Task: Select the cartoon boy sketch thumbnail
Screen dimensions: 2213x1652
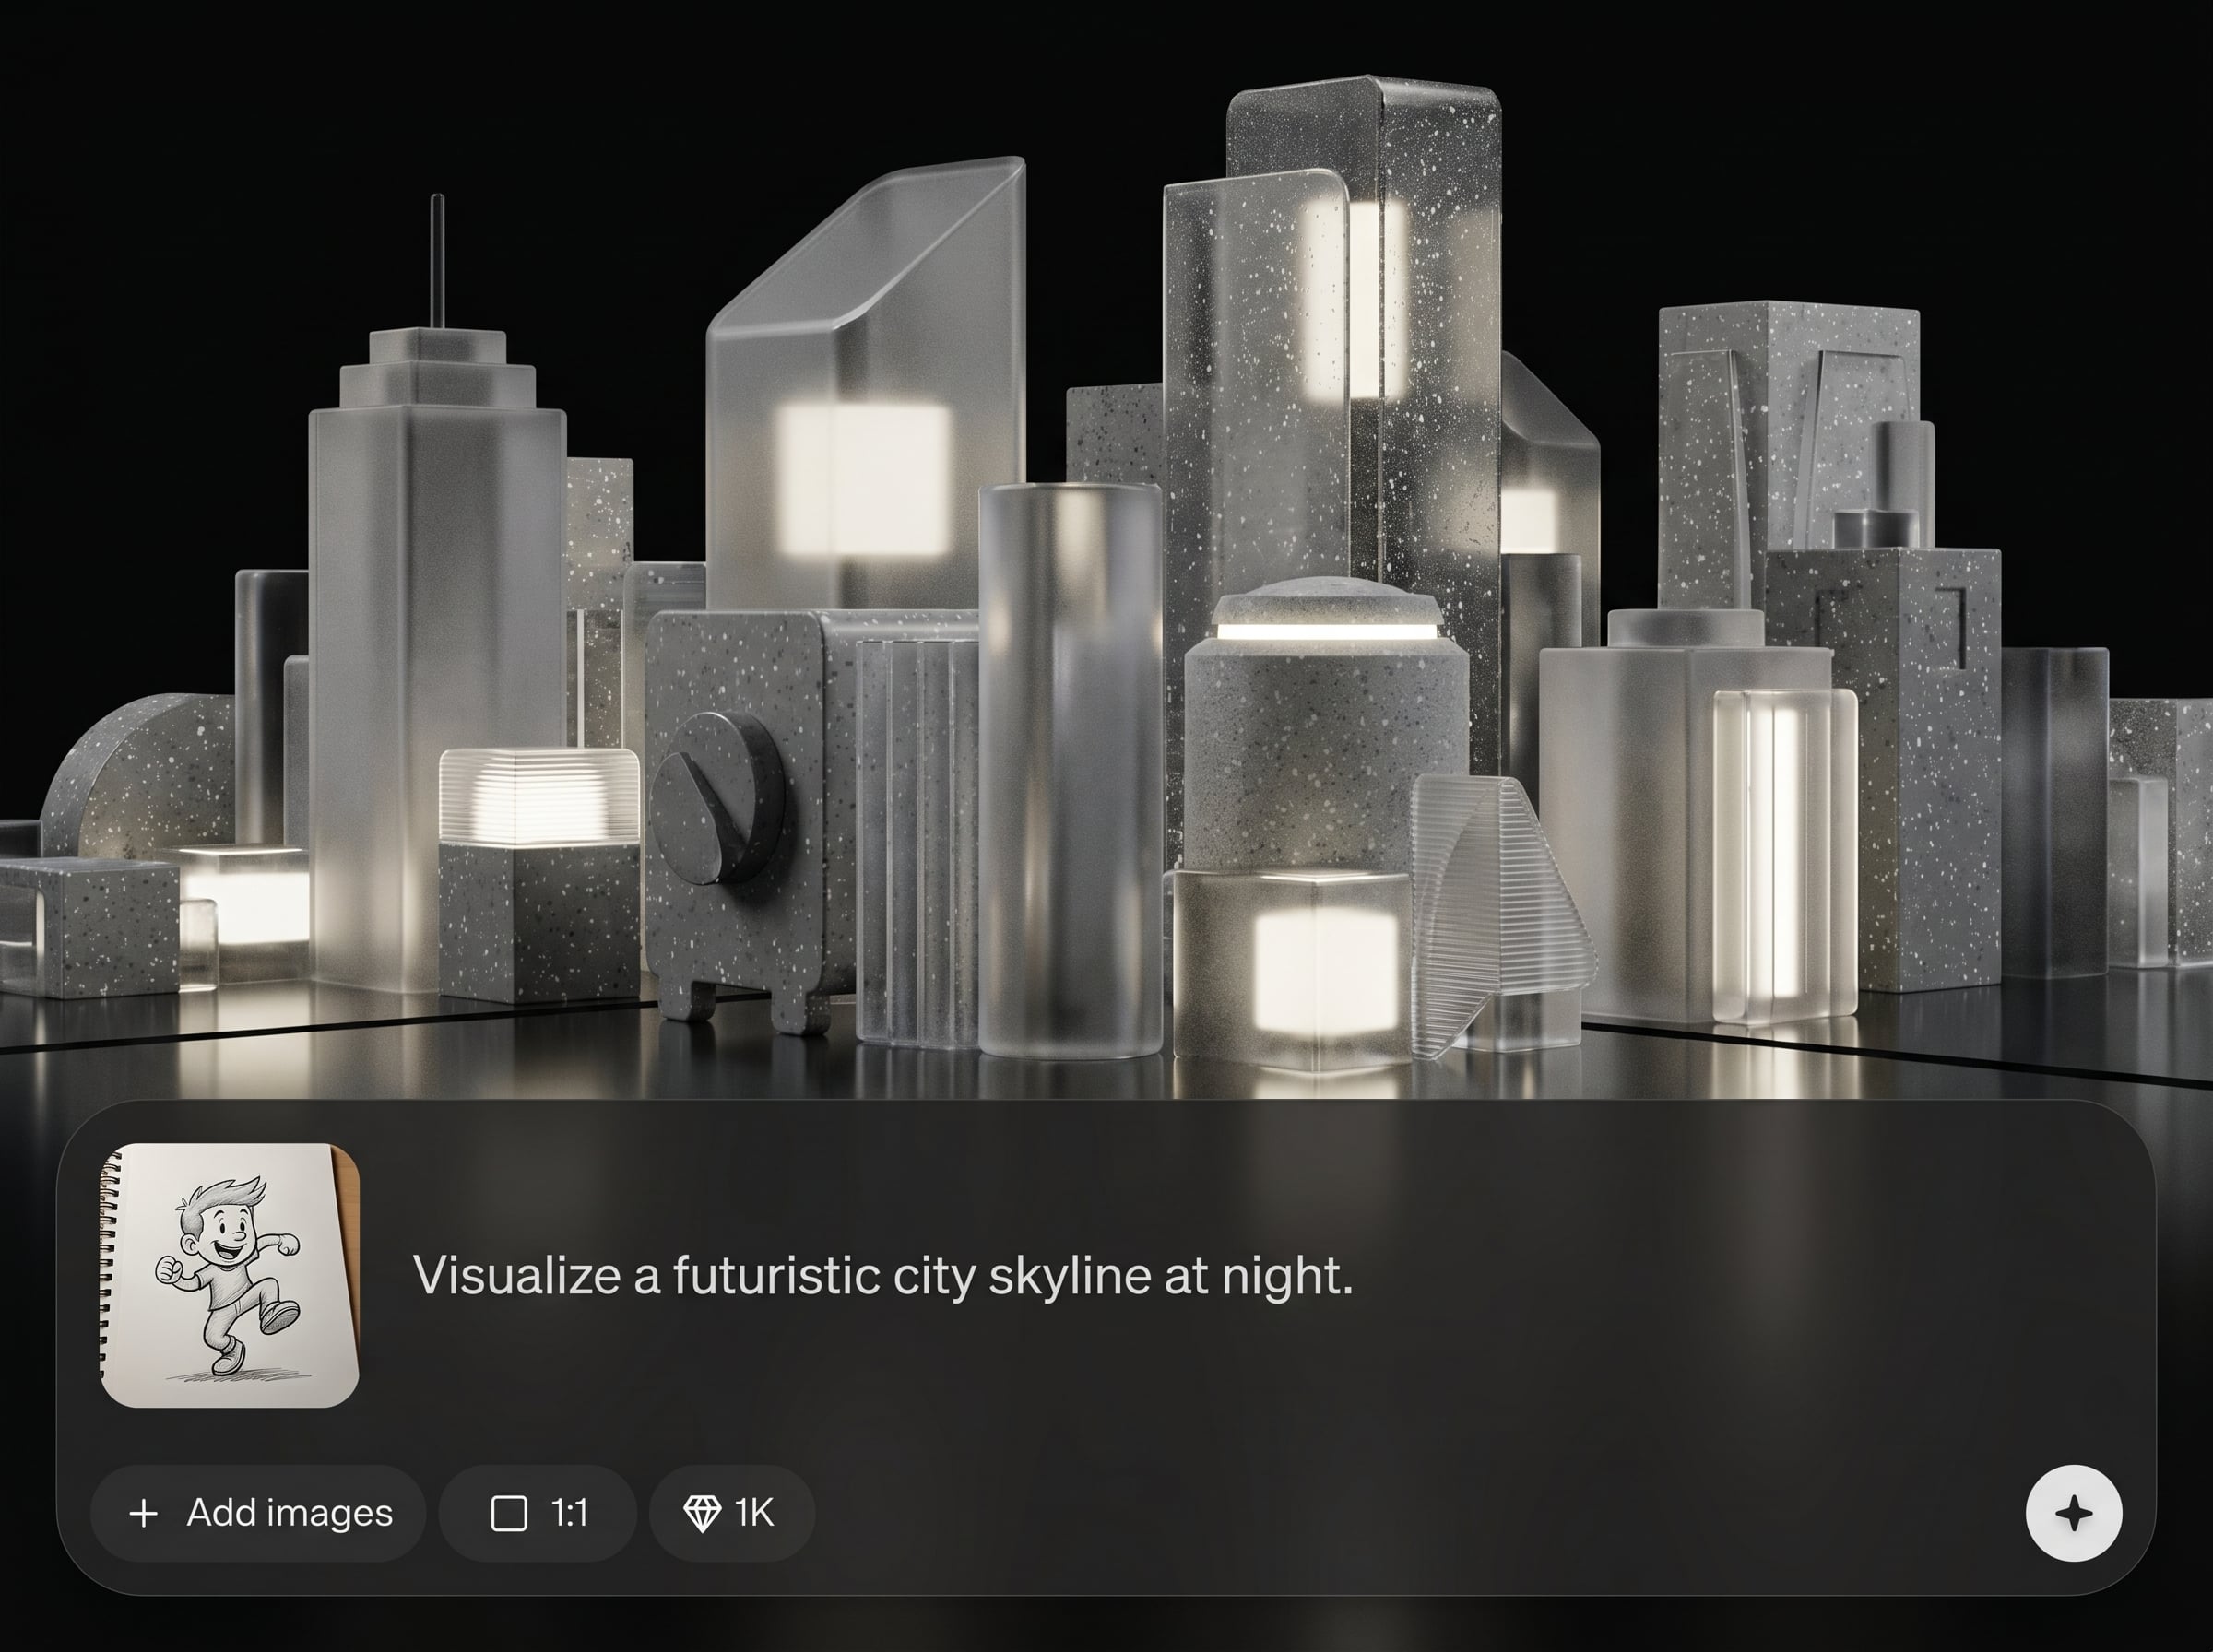Action: coord(230,1275)
